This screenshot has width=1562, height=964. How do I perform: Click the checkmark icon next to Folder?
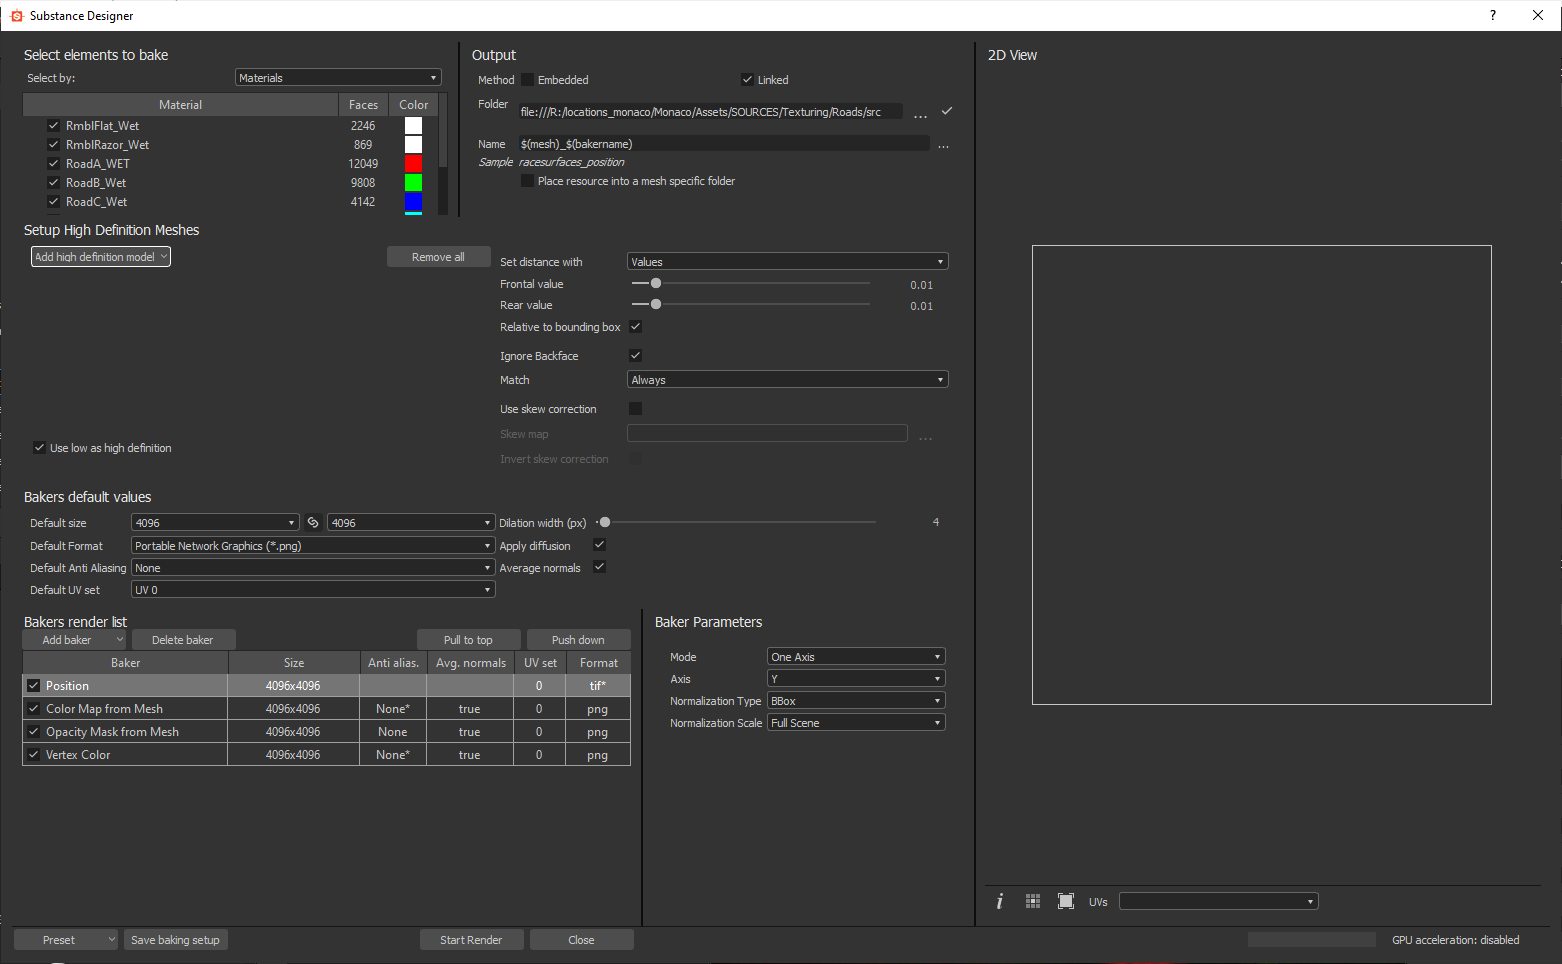[947, 111]
